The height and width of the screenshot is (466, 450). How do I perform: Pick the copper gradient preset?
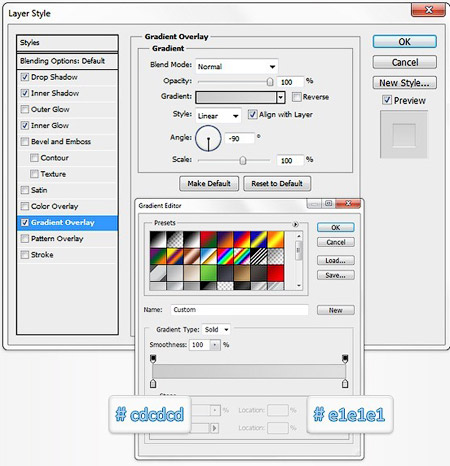click(191, 256)
